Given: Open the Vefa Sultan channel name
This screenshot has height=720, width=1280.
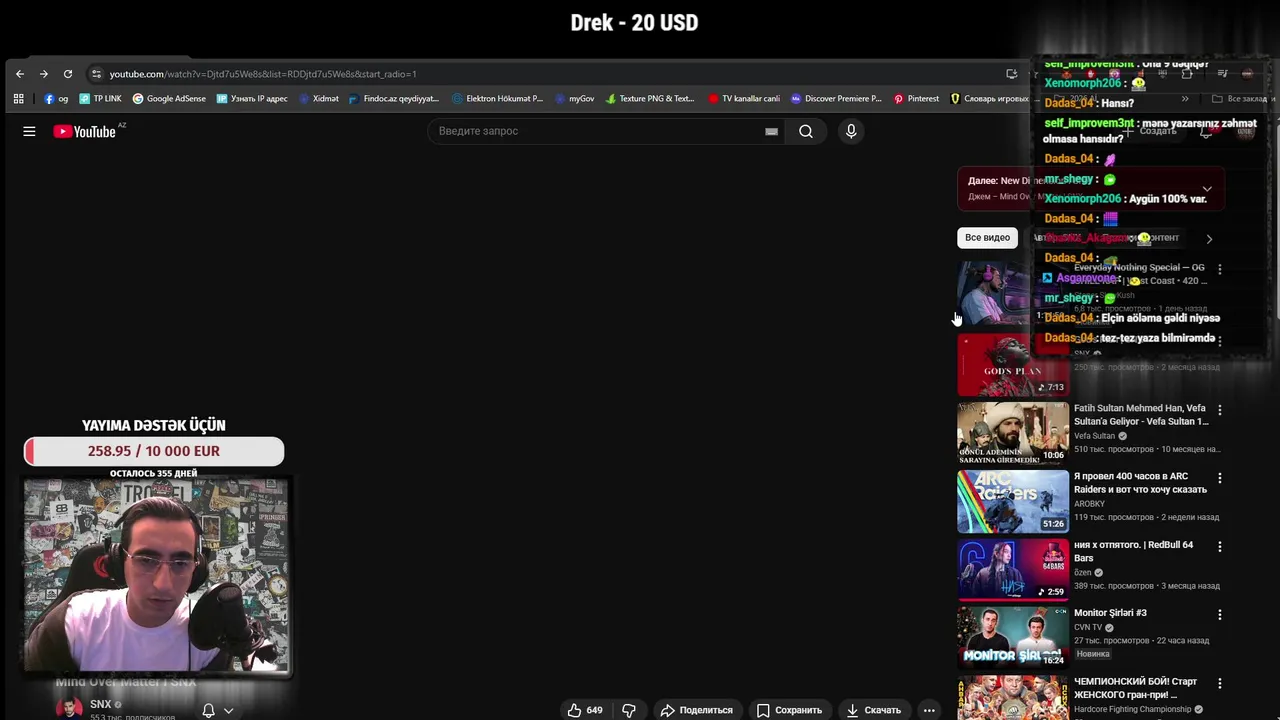Looking at the screenshot, I should tap(1094, 436).
